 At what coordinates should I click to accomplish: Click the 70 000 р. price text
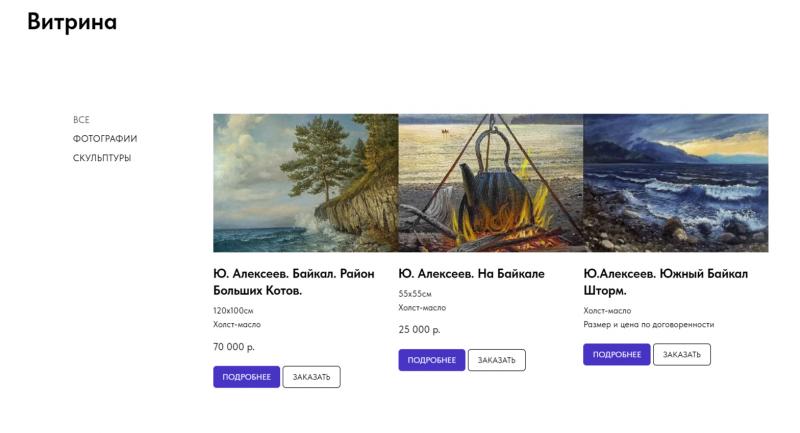coord(234,347)
